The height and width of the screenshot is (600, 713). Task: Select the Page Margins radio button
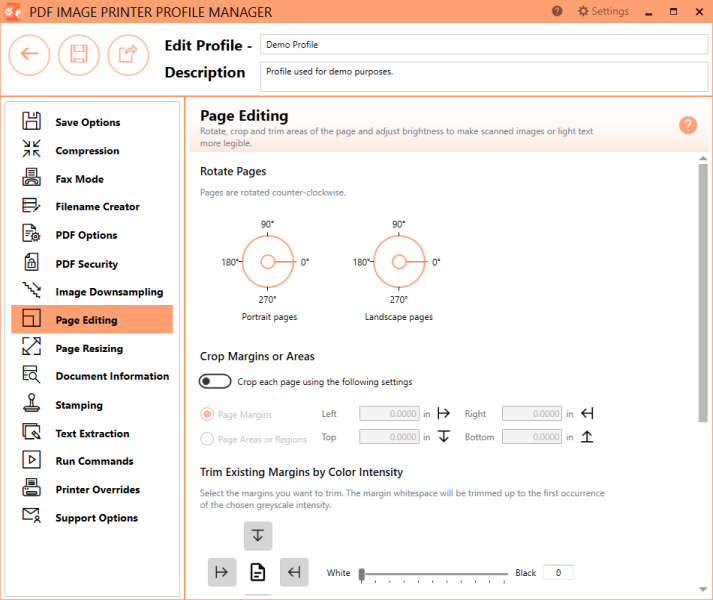[x=207, y=414]
